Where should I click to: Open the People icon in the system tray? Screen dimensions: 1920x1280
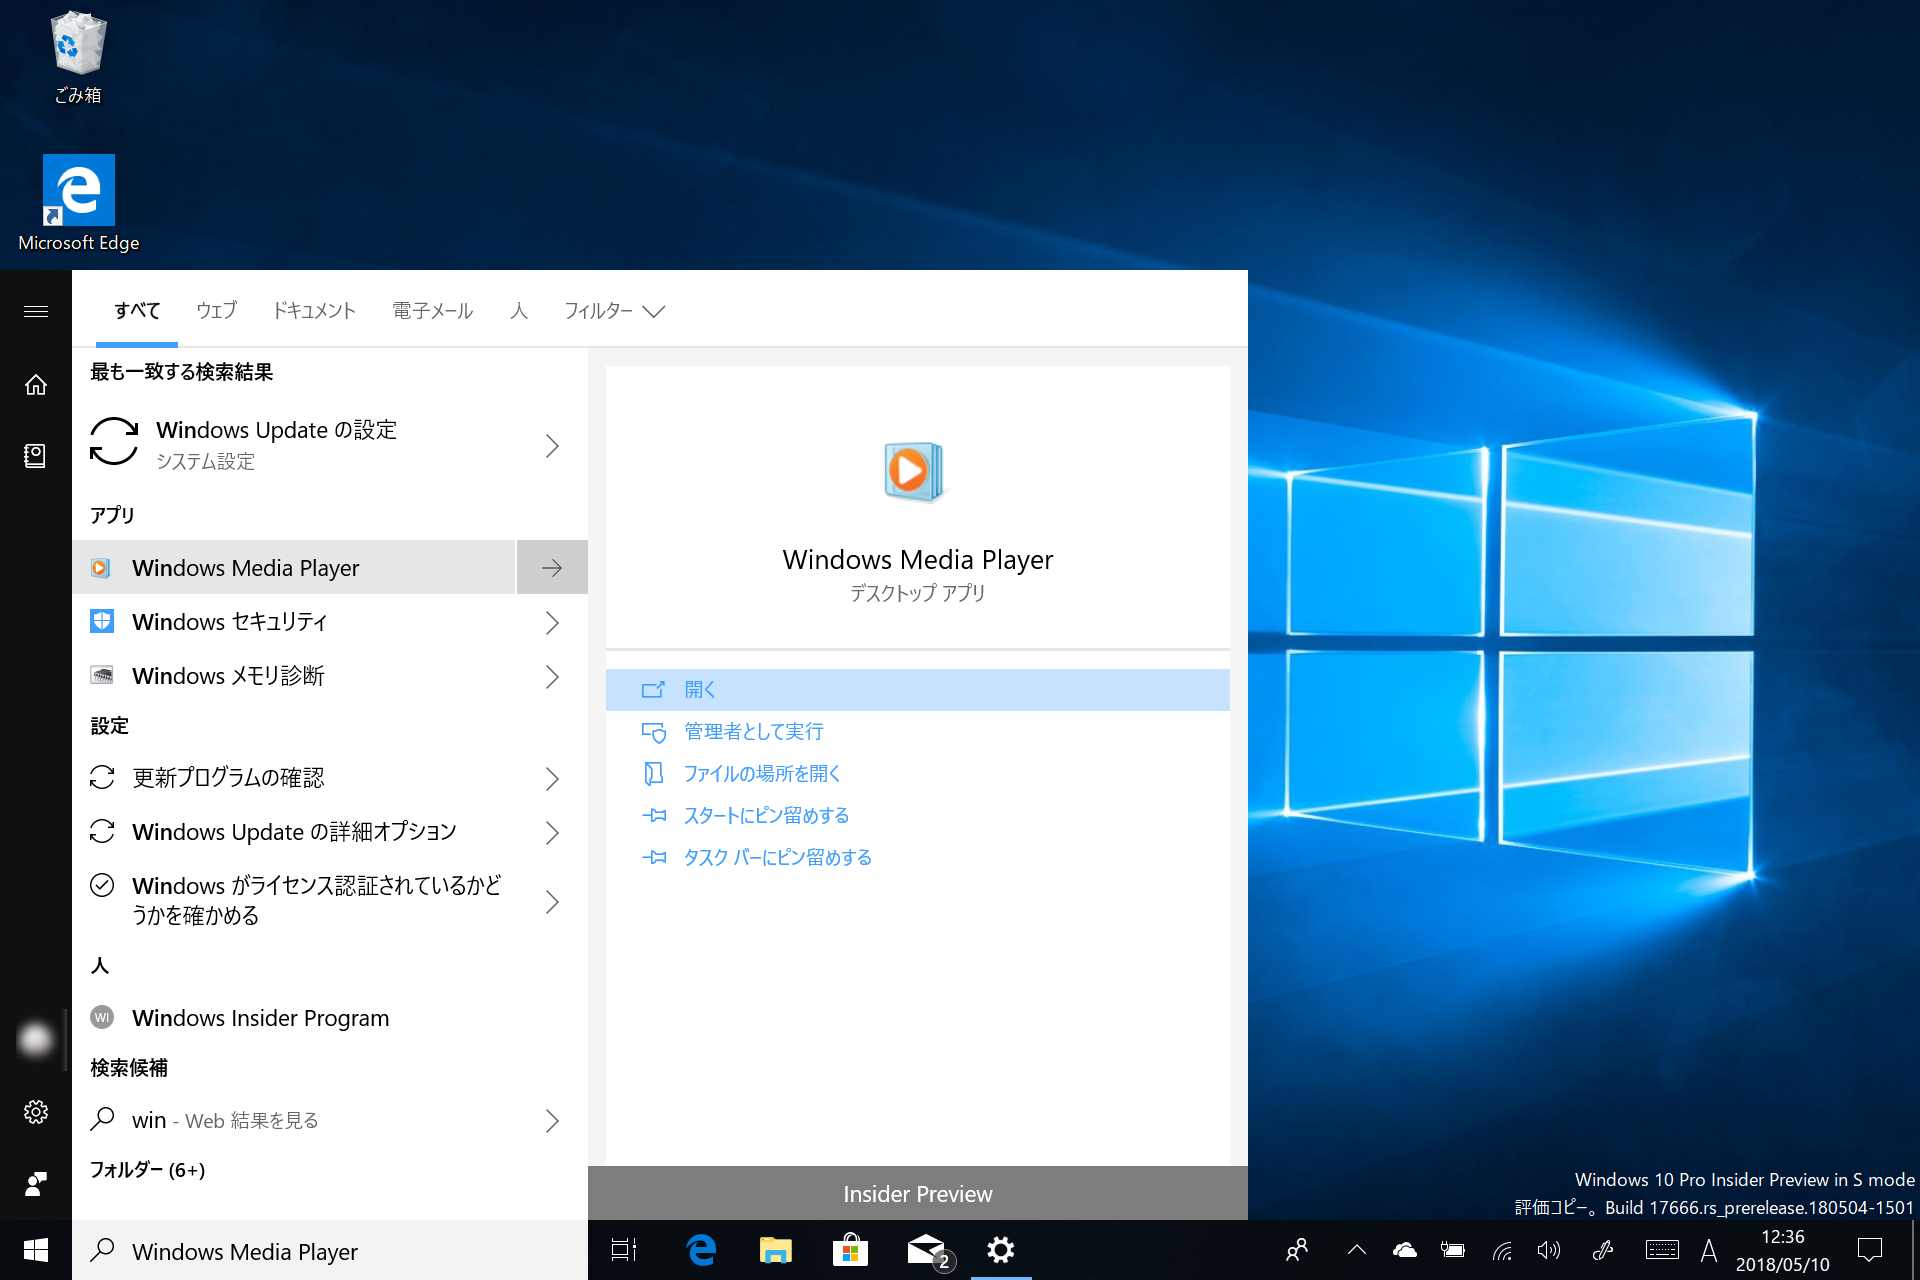tap(1295, 1250)
